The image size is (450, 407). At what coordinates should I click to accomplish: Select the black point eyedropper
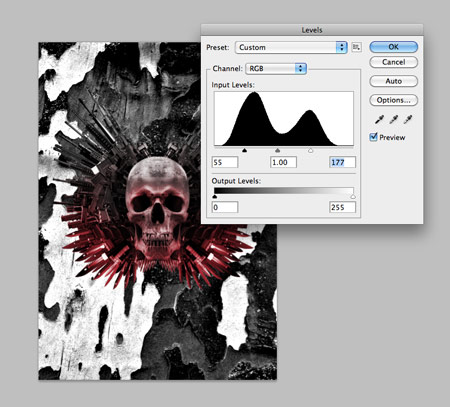[379, 119]
